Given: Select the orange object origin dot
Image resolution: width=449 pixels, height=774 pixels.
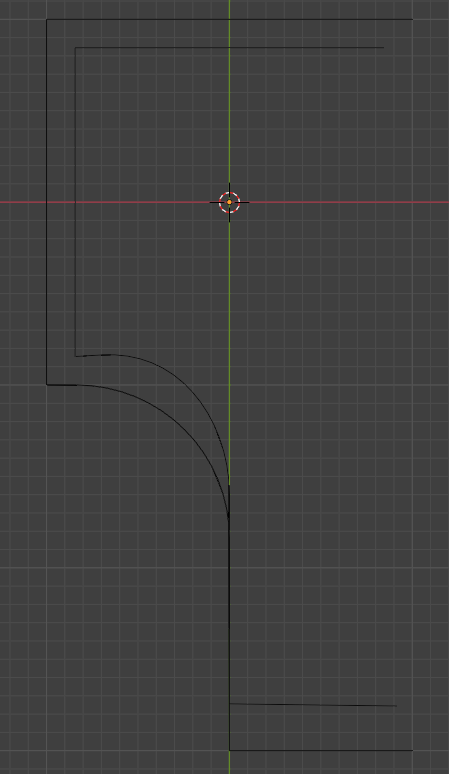Looking at the screenshot, I should tap(229, 202).
